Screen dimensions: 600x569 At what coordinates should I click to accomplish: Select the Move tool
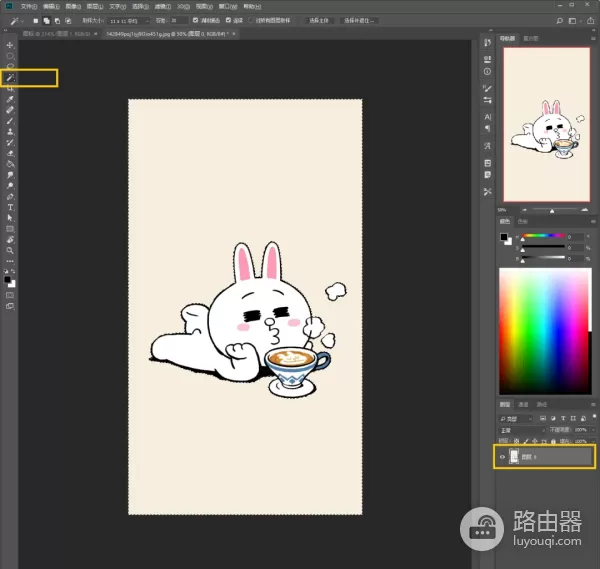(10, 45)
